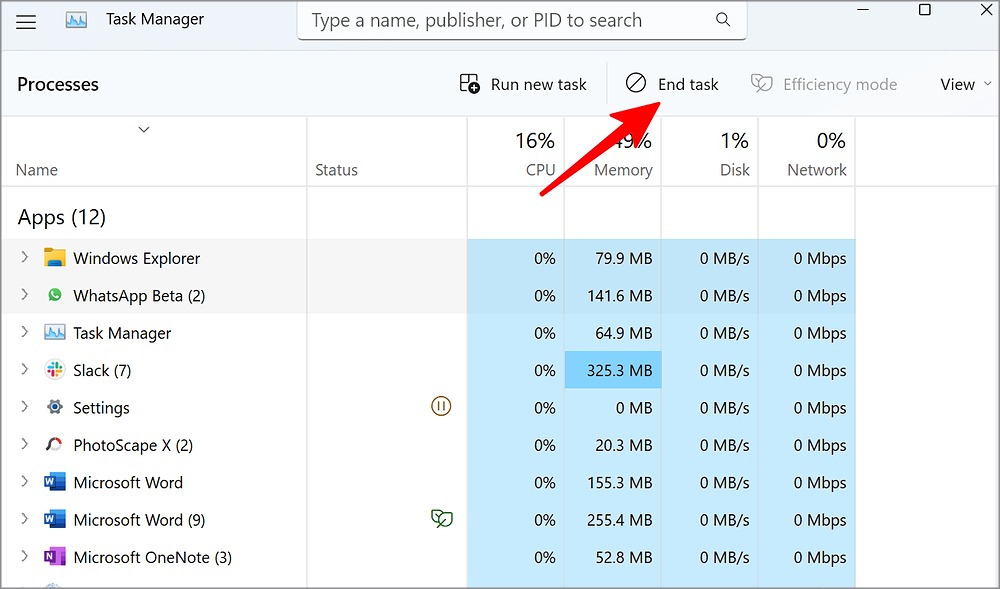Click the Windows Explorer folder icon
Screen dimensions: 1000x589
pos(55,258)
